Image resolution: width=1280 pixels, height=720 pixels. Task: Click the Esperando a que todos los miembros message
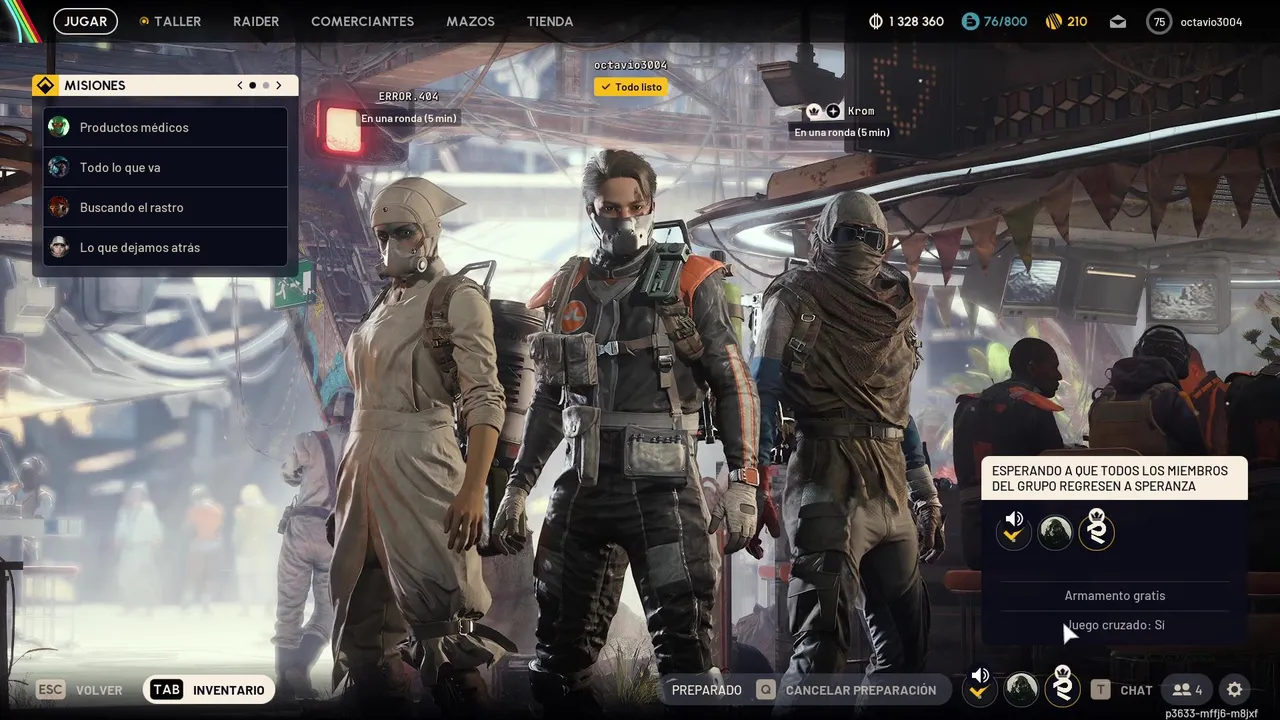(x=1115, y=478)
